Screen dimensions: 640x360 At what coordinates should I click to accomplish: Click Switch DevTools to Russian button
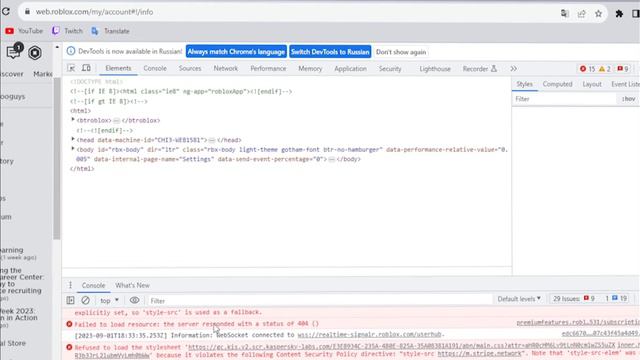(x=330, y=52)
